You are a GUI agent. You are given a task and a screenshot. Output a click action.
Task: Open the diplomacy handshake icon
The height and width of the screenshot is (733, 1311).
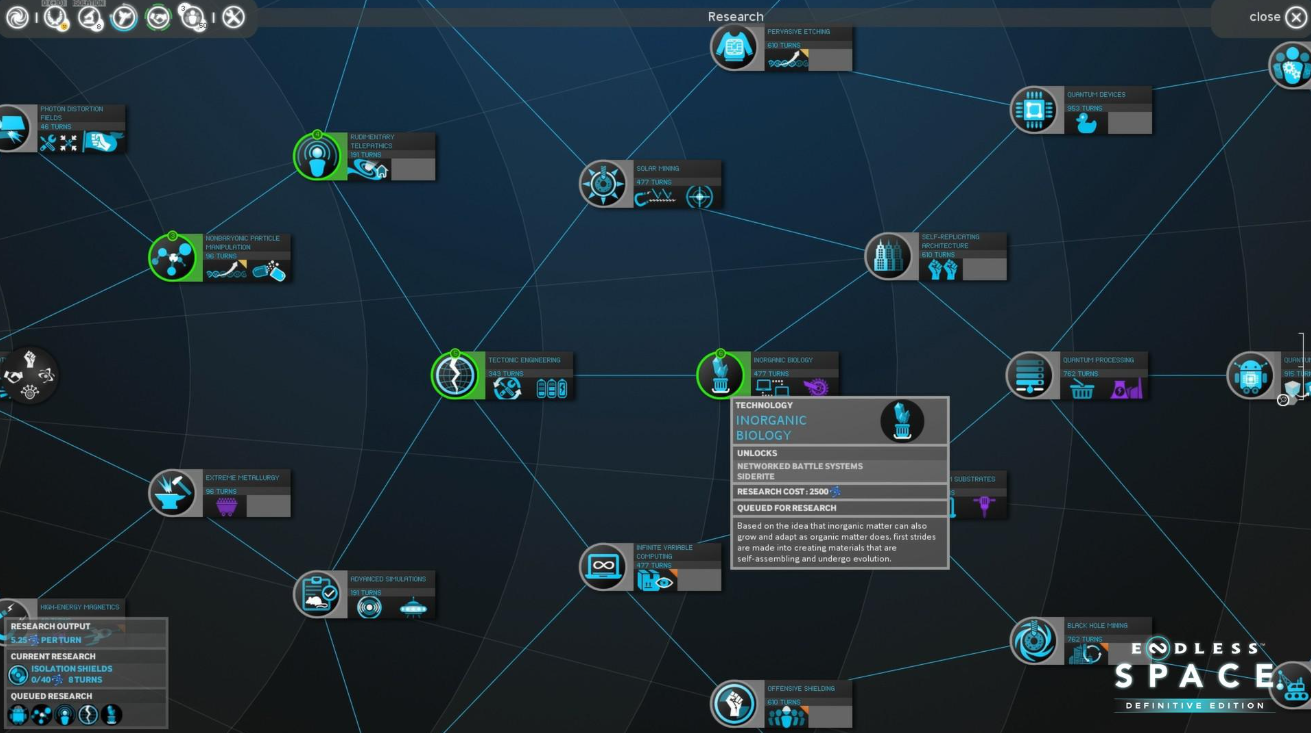[x=156, y=17]
